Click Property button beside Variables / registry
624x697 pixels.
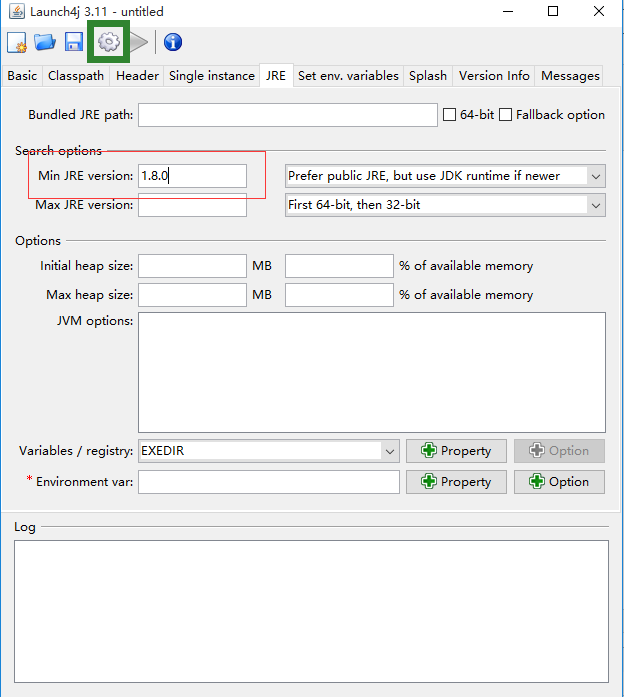pos(456,451)
